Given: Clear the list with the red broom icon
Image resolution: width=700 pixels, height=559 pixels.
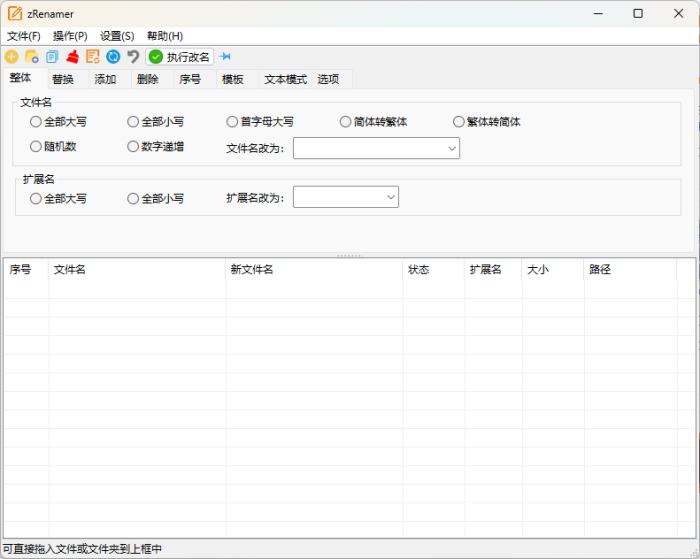Looking at the screenshot, I should tap(72, 57).
